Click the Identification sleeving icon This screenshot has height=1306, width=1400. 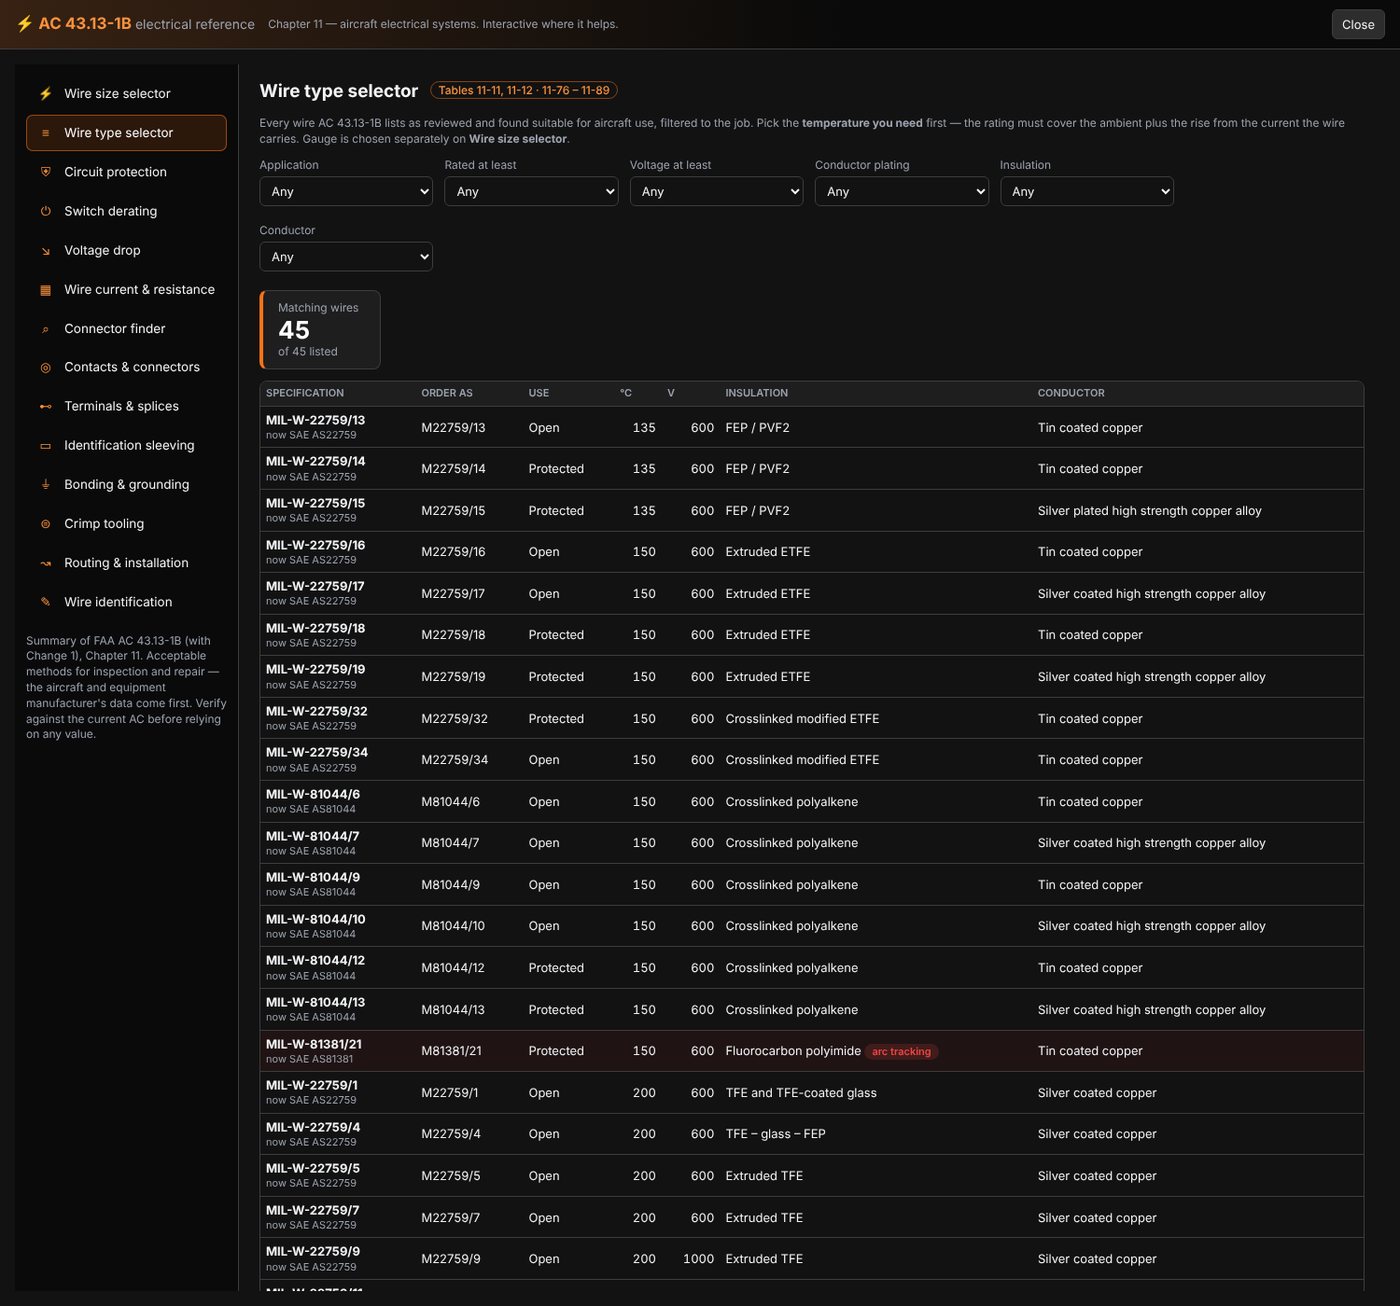[45, 446]
